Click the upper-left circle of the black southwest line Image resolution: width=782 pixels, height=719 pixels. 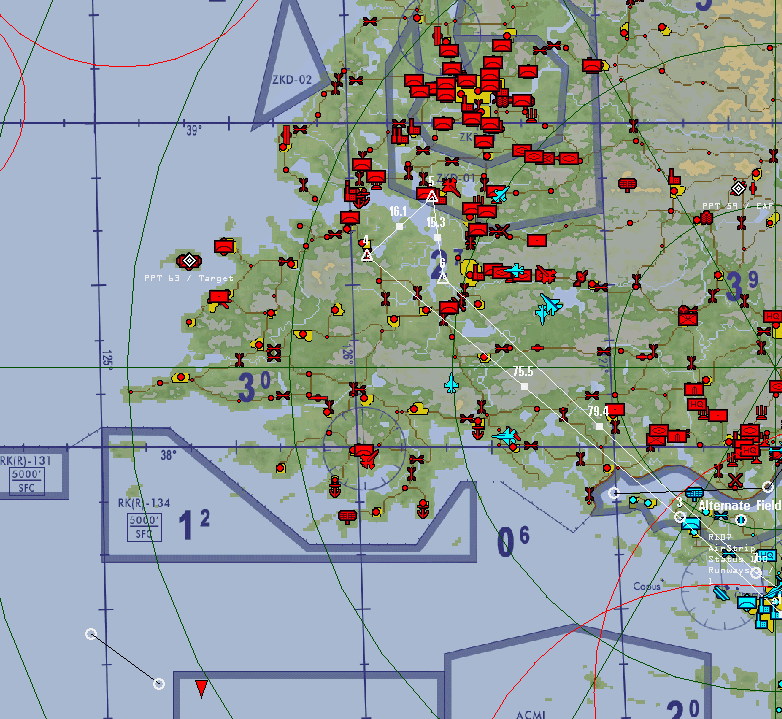[91, 634]
